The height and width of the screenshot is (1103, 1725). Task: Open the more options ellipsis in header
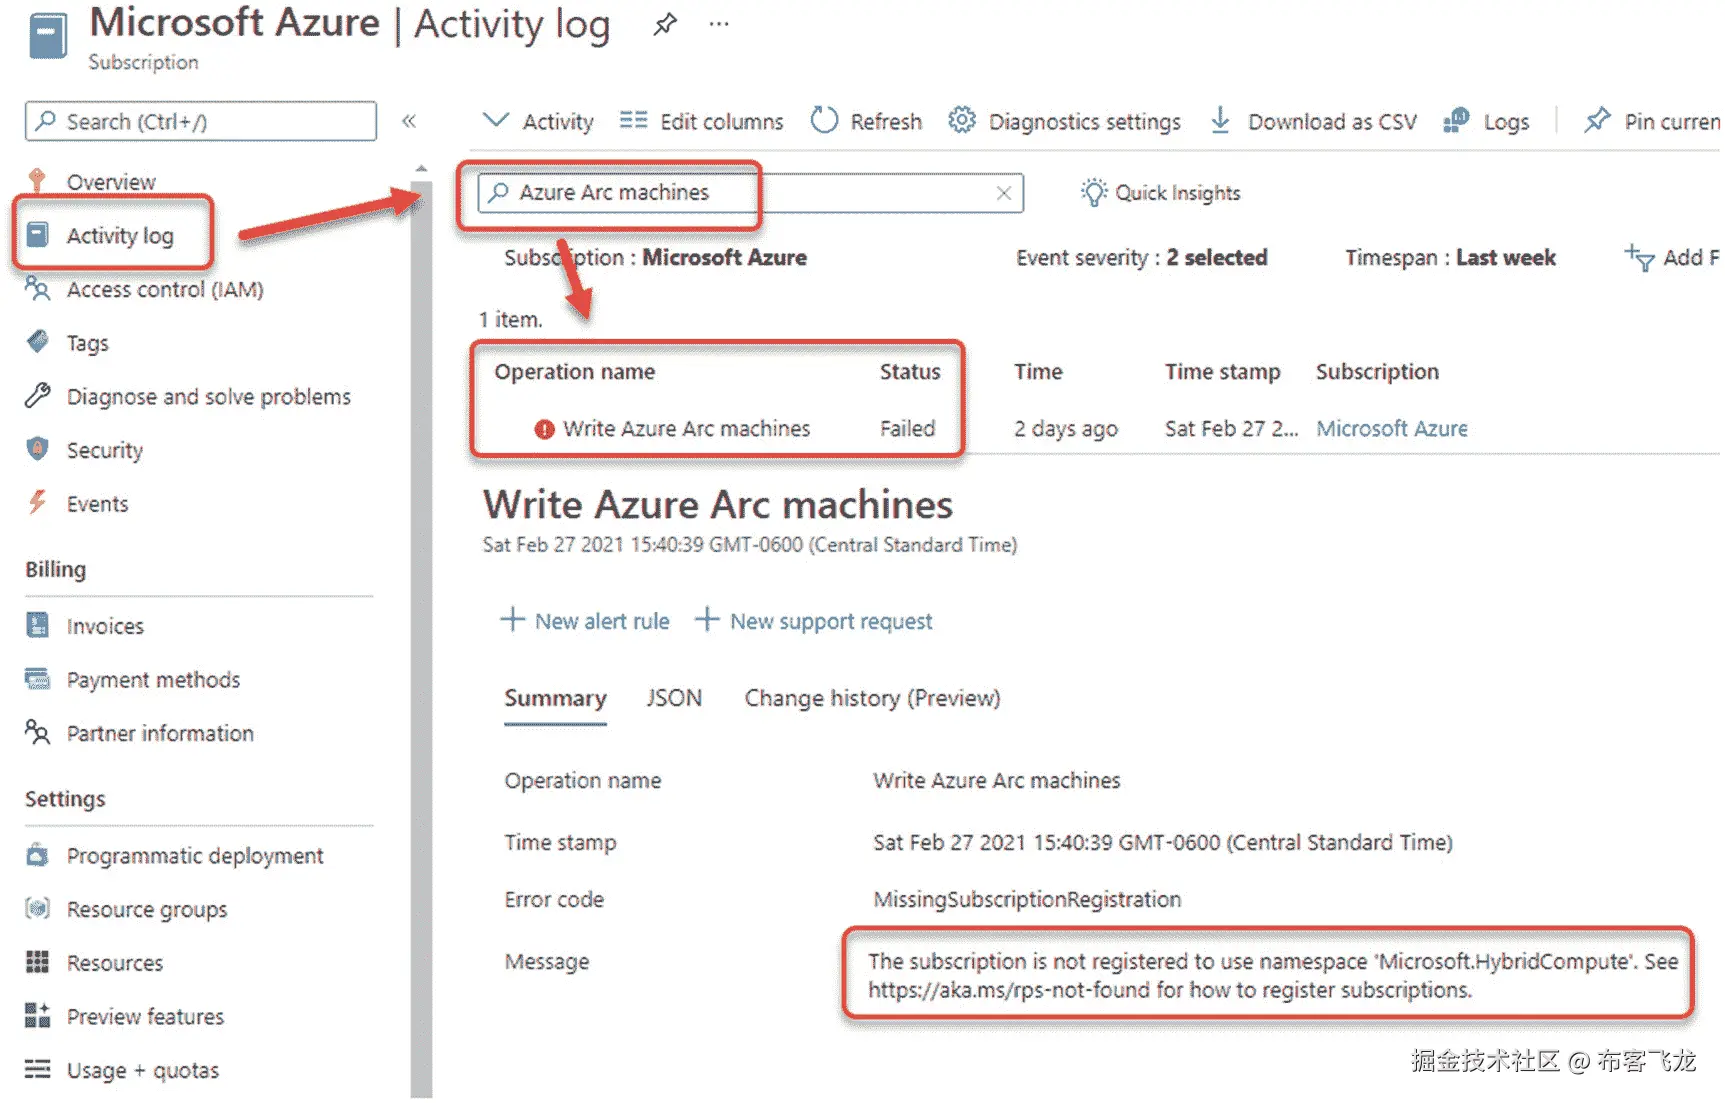(719, 24)
